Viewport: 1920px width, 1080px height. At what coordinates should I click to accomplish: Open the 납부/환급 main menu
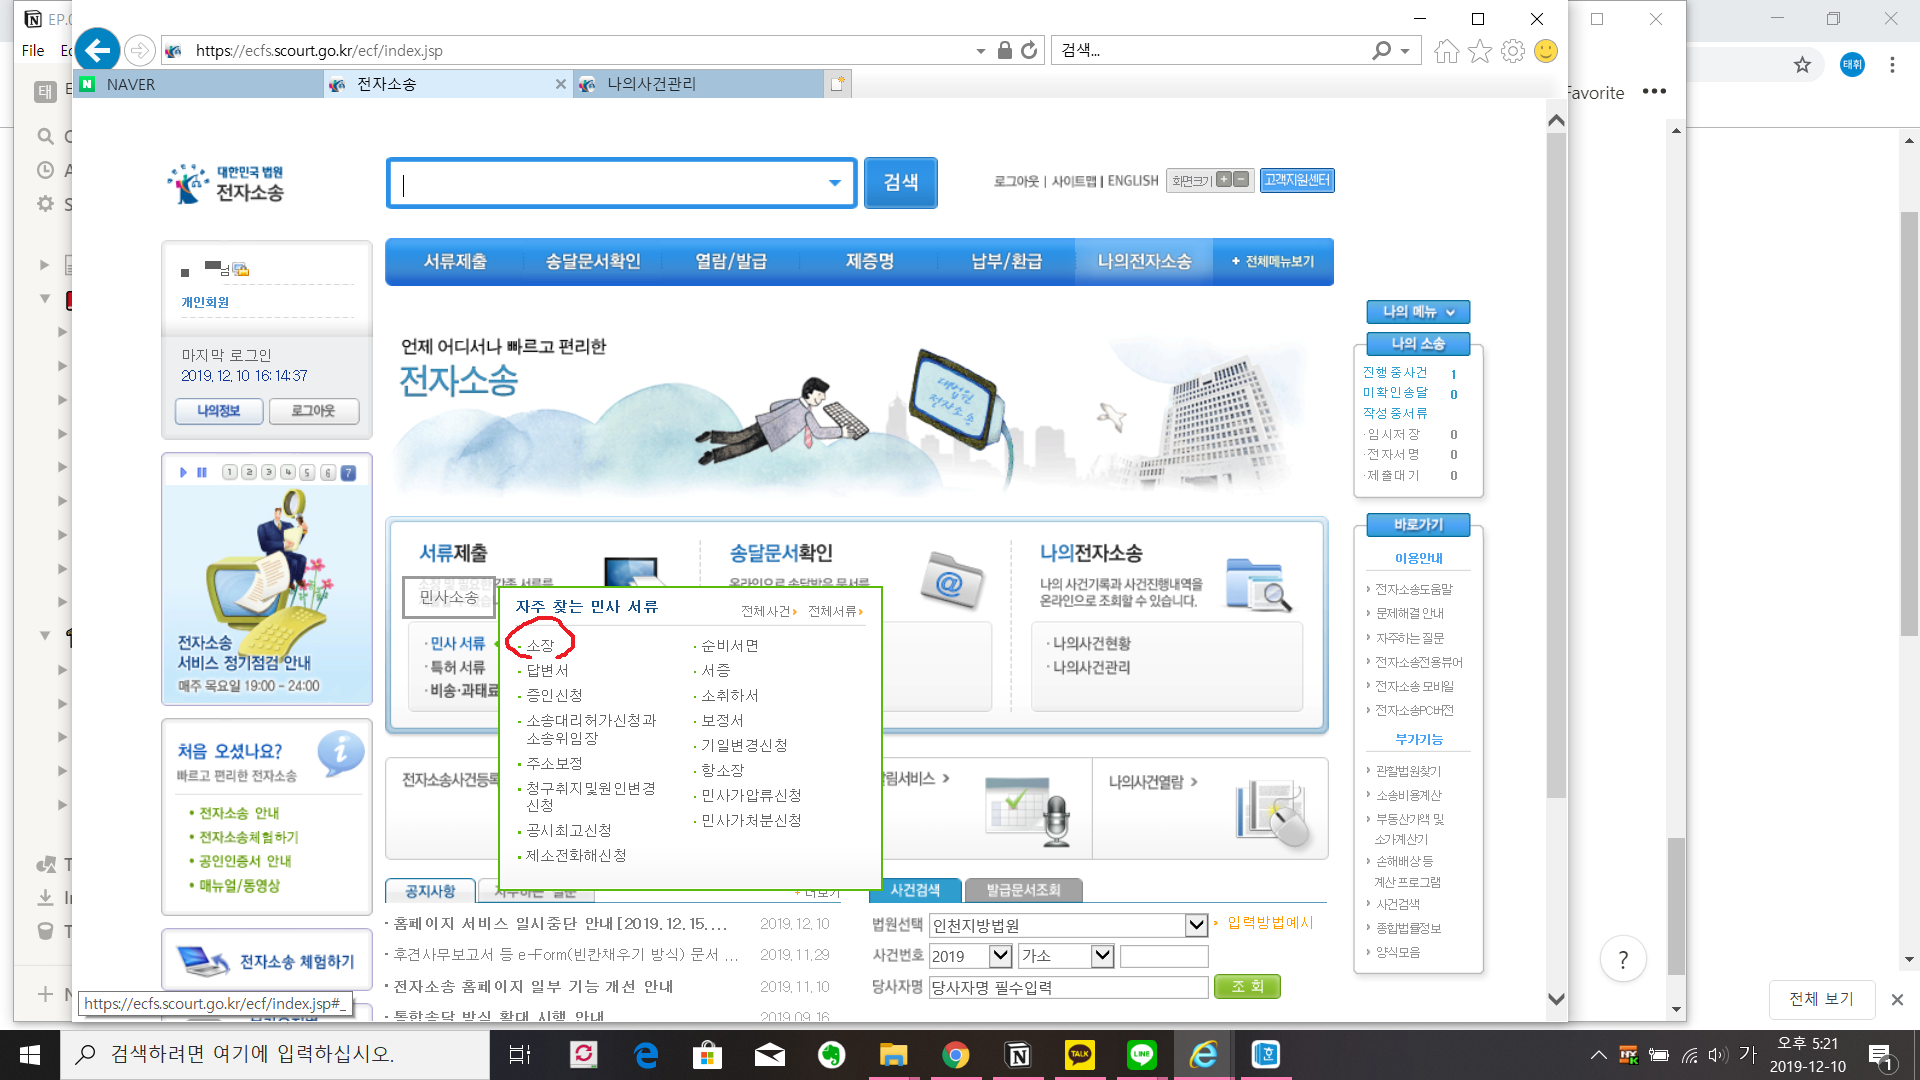[1007, 261]
